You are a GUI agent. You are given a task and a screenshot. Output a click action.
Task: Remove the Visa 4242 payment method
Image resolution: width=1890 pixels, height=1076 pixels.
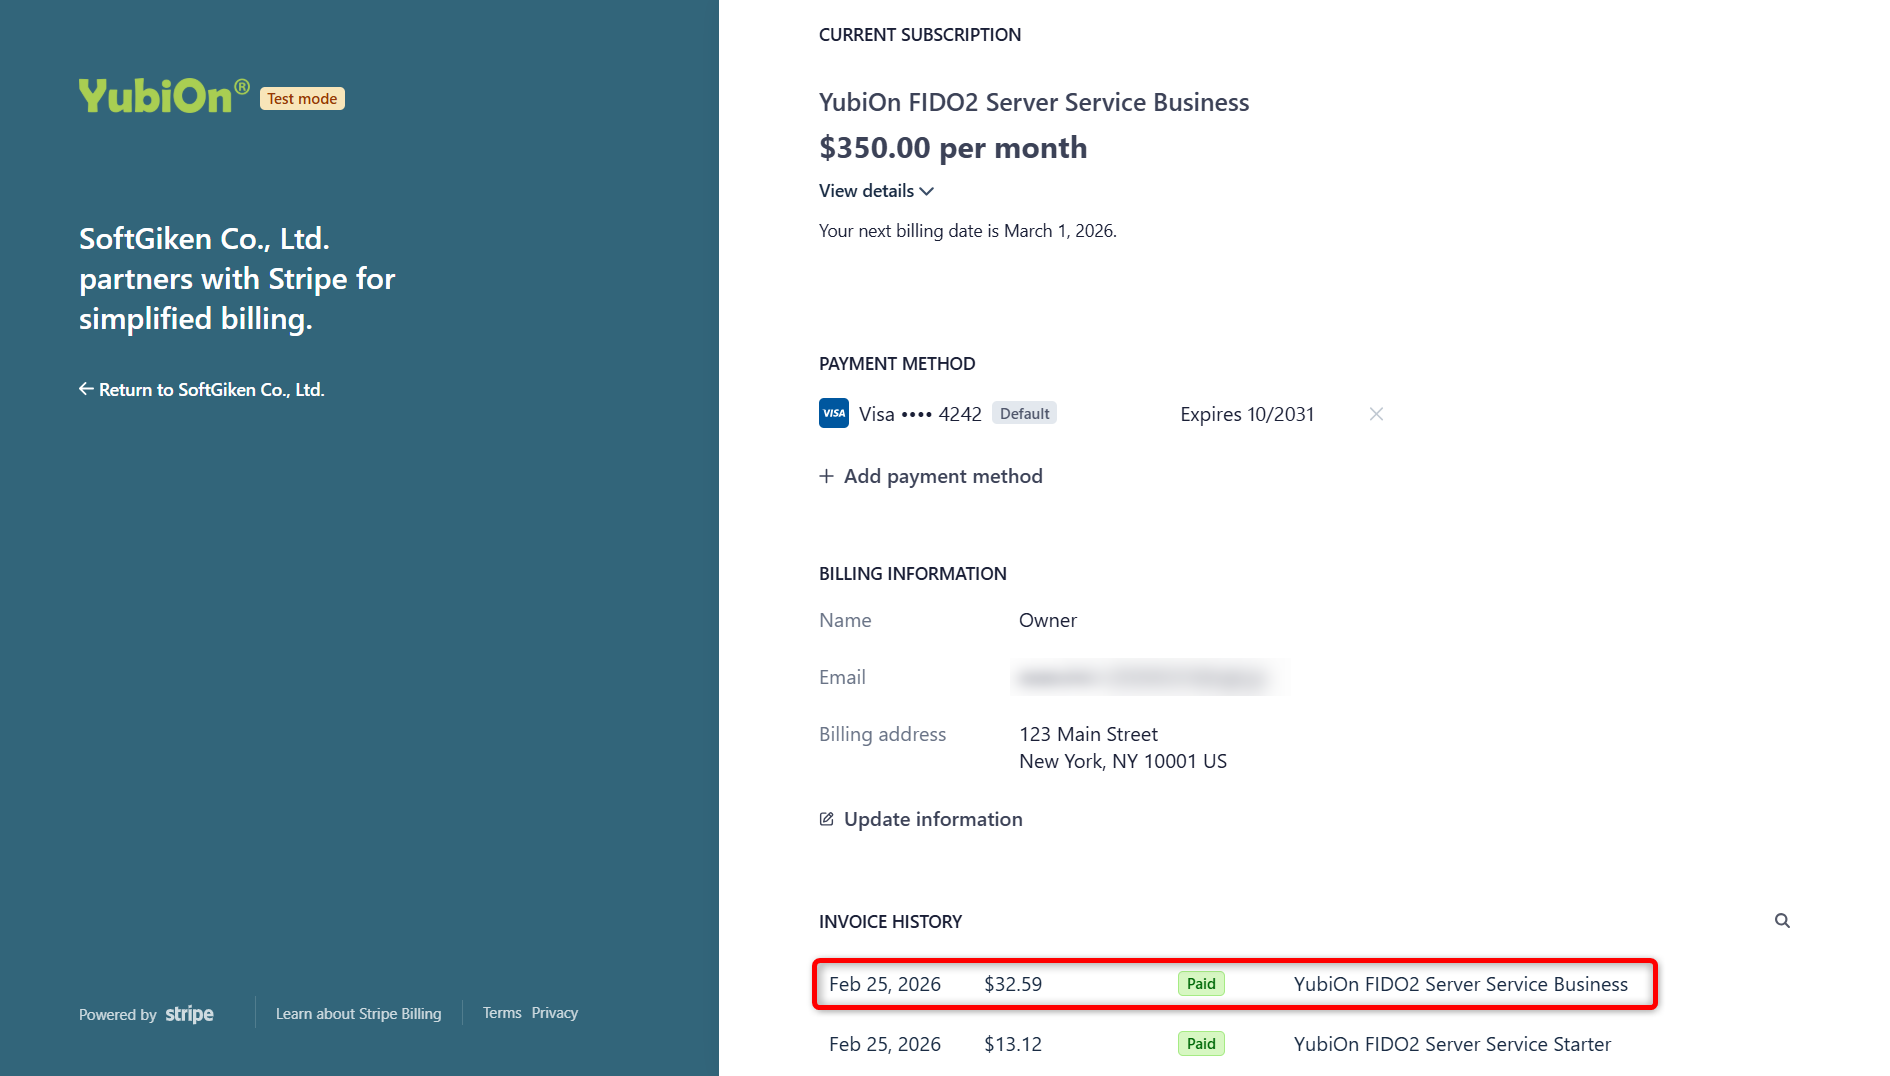(1376, 414)
